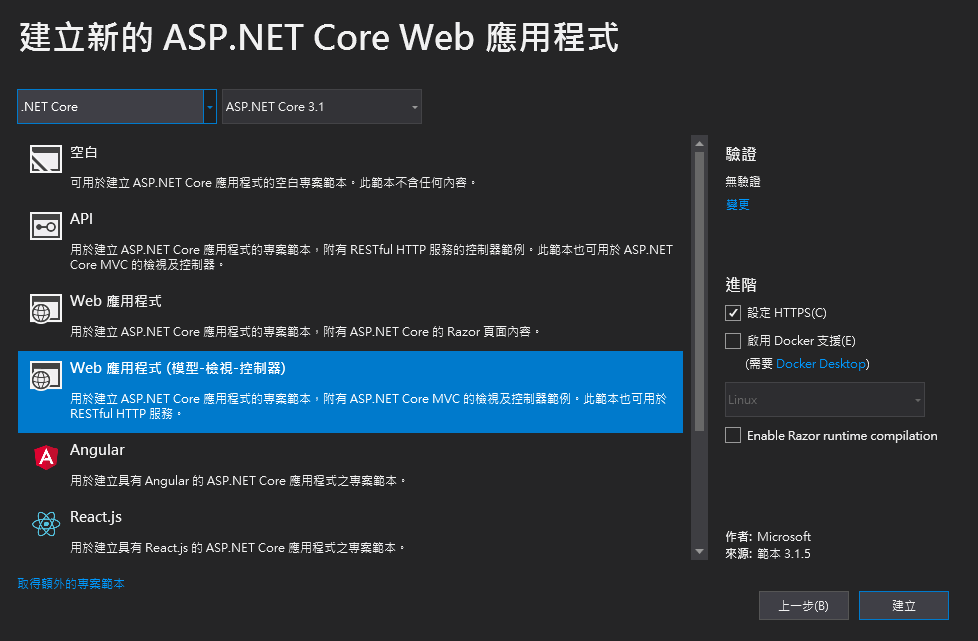
Task: Open the .NET Core framework dropdown
Action: click(117, 107)
